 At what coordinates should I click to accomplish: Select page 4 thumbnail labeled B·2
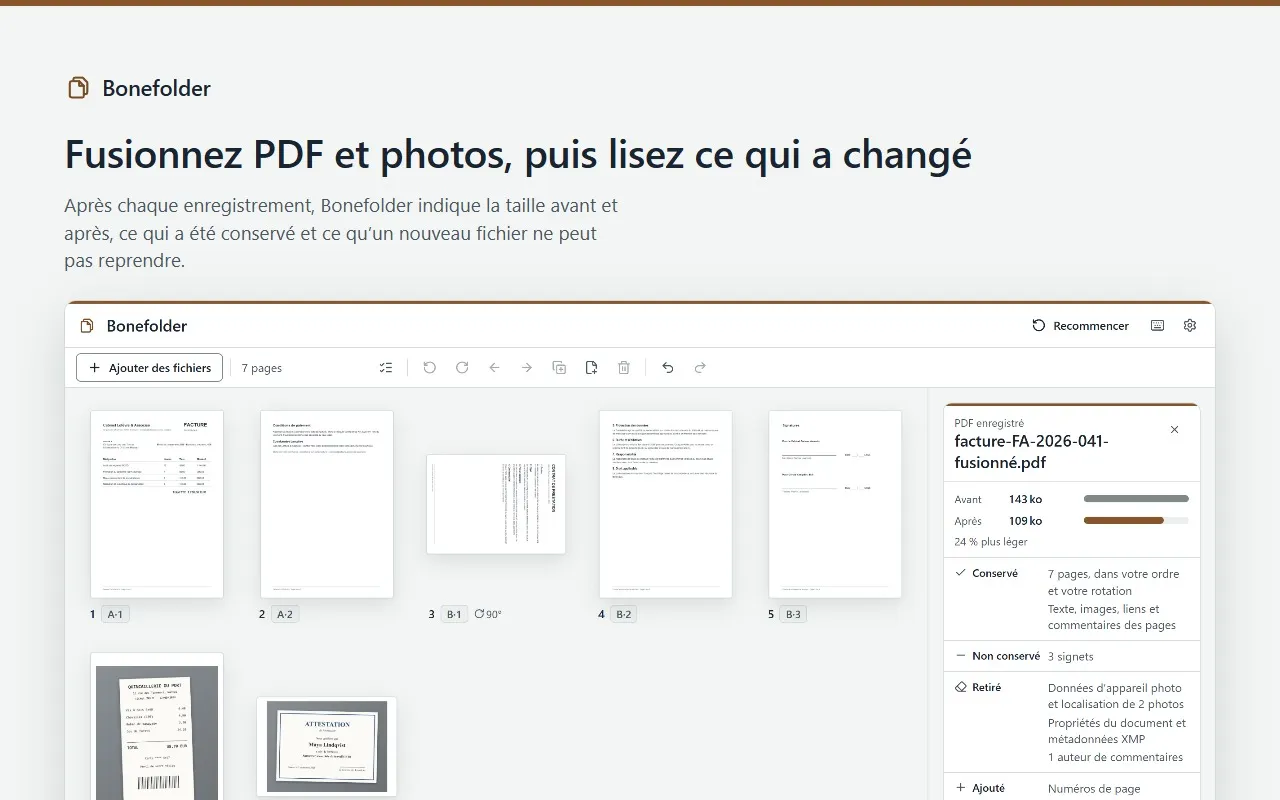[666, 504]
